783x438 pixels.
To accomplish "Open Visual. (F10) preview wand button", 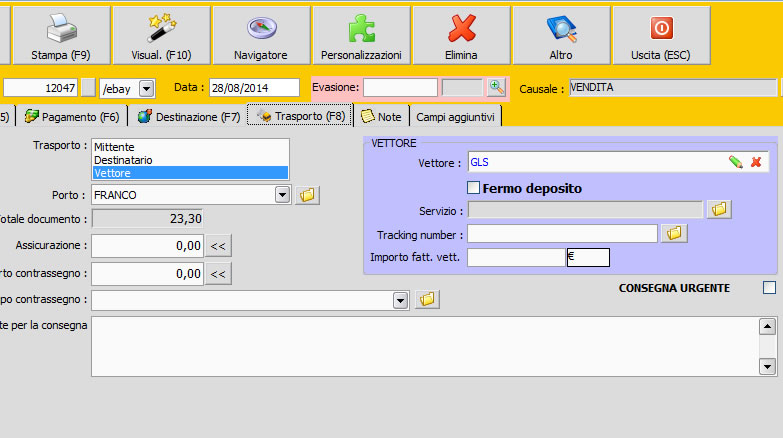I will 161,35.
